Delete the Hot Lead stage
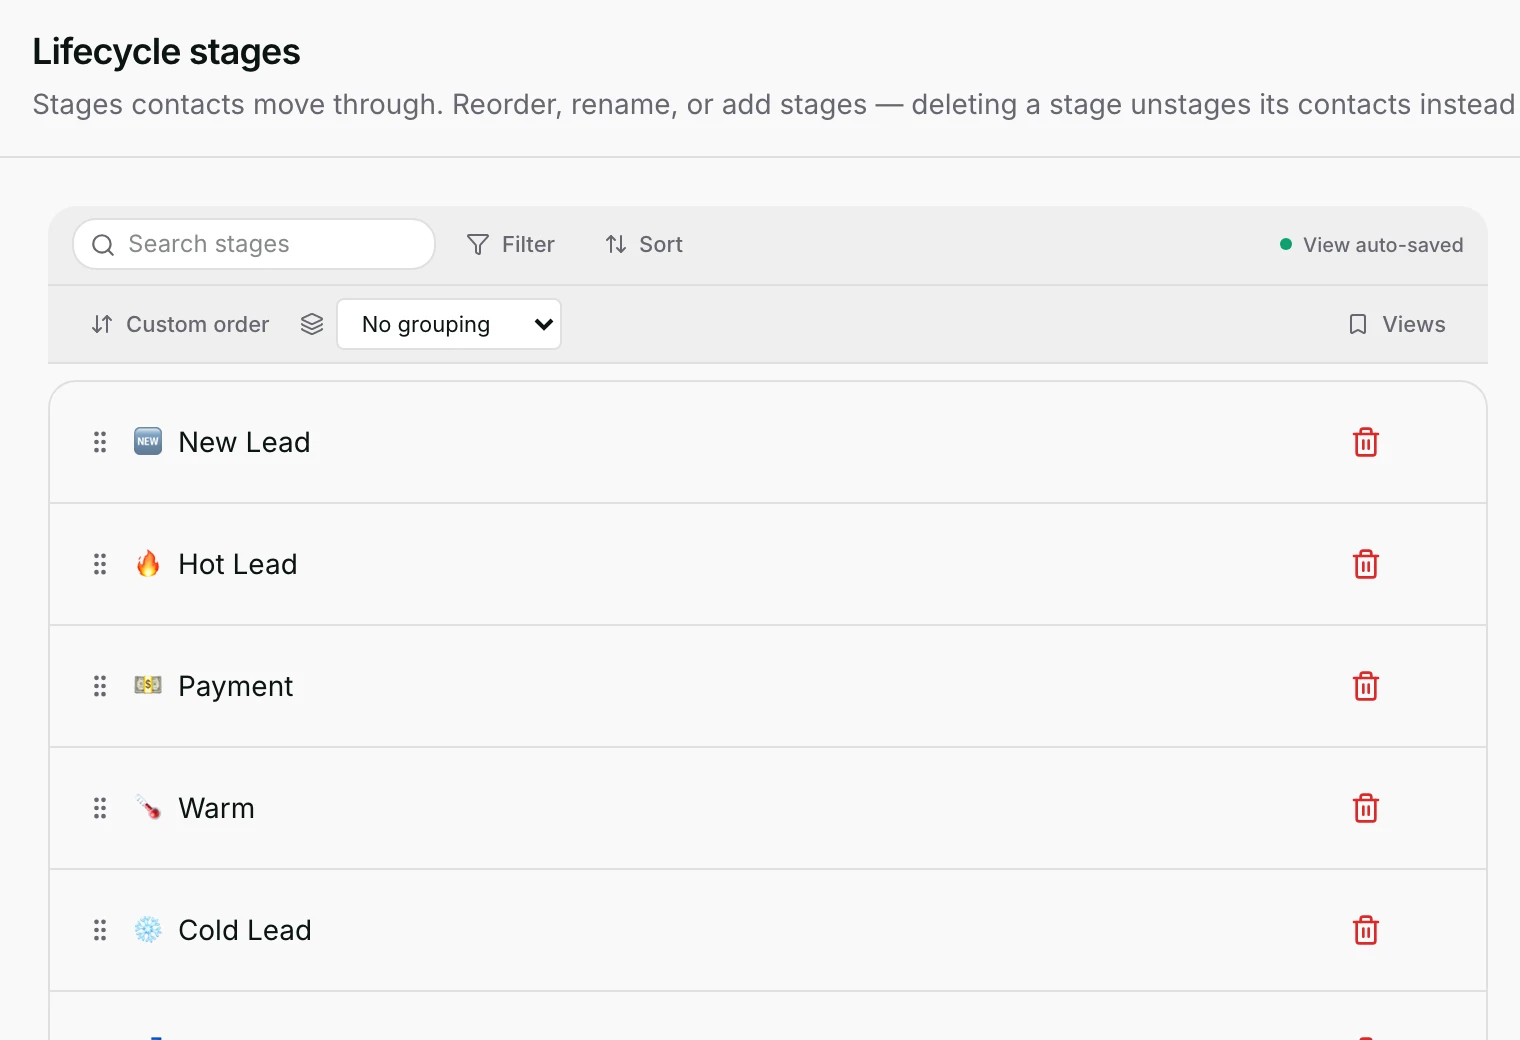The height and width of the screenshot is (1040, 1520). click(1365, 564)
